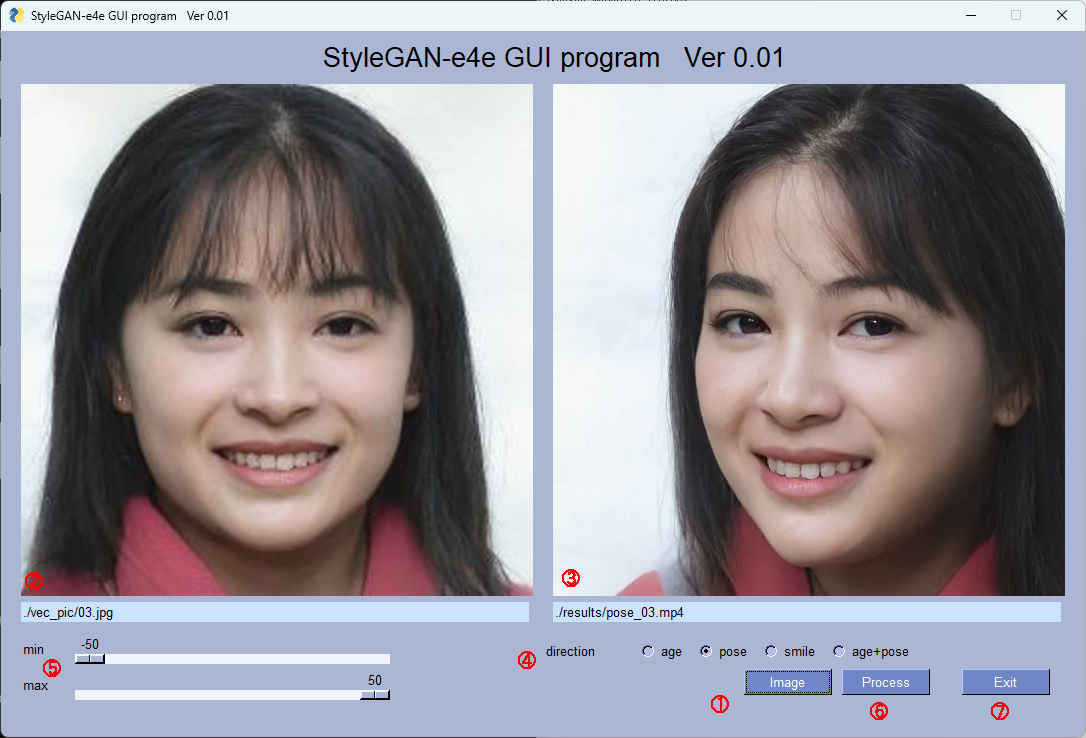Click the ./results/pose_03.mp4 path field
The height and width of the screenshot is (738, 1086).
pyautogui.click(x=807, y=612)
